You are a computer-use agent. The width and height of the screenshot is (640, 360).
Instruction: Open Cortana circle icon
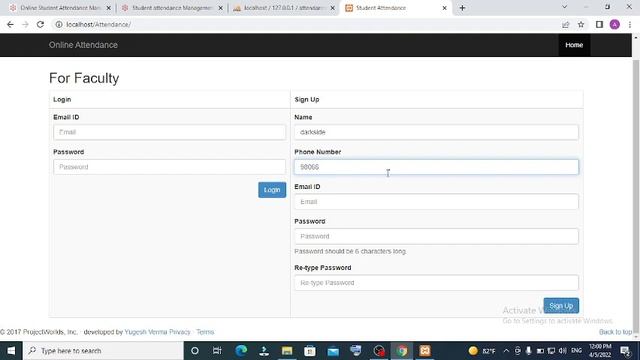[195, 351]
